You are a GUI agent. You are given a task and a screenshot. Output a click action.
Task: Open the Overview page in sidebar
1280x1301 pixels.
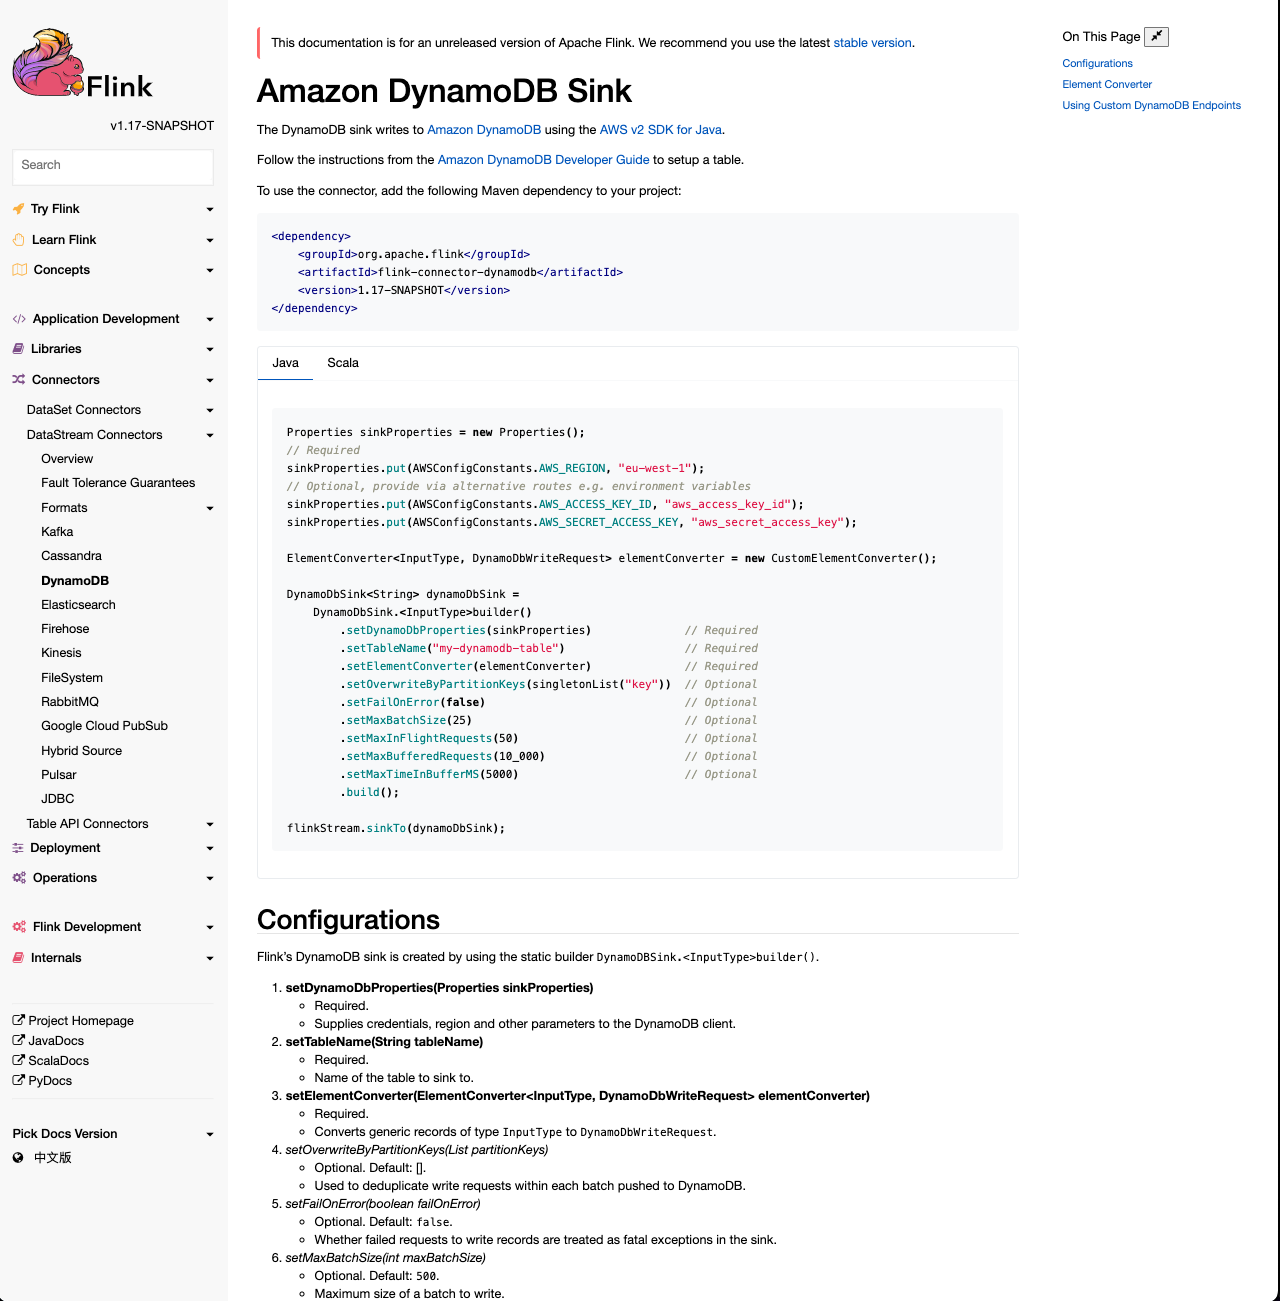(67, 459)
